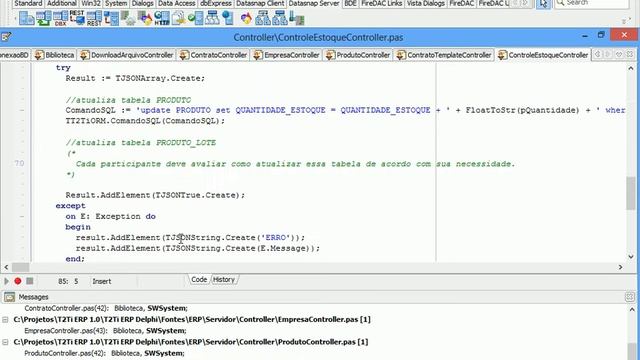640x360 pixels.
Task: Choose the REST server component icon
Action: click(x=94, y=19)
